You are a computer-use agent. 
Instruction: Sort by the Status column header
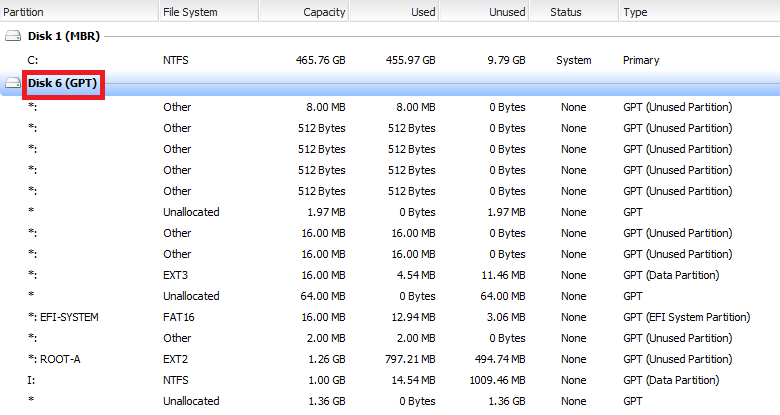point(574,11)
